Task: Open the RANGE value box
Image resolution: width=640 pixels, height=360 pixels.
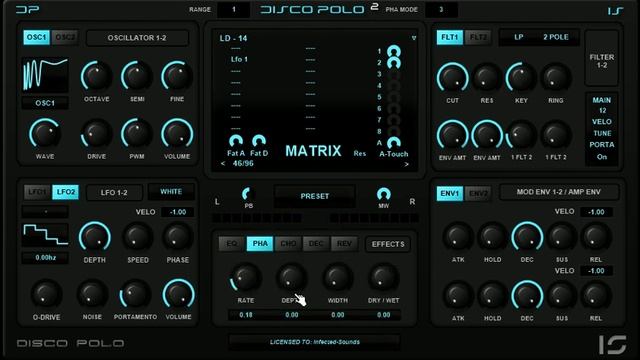Action: 233,9
